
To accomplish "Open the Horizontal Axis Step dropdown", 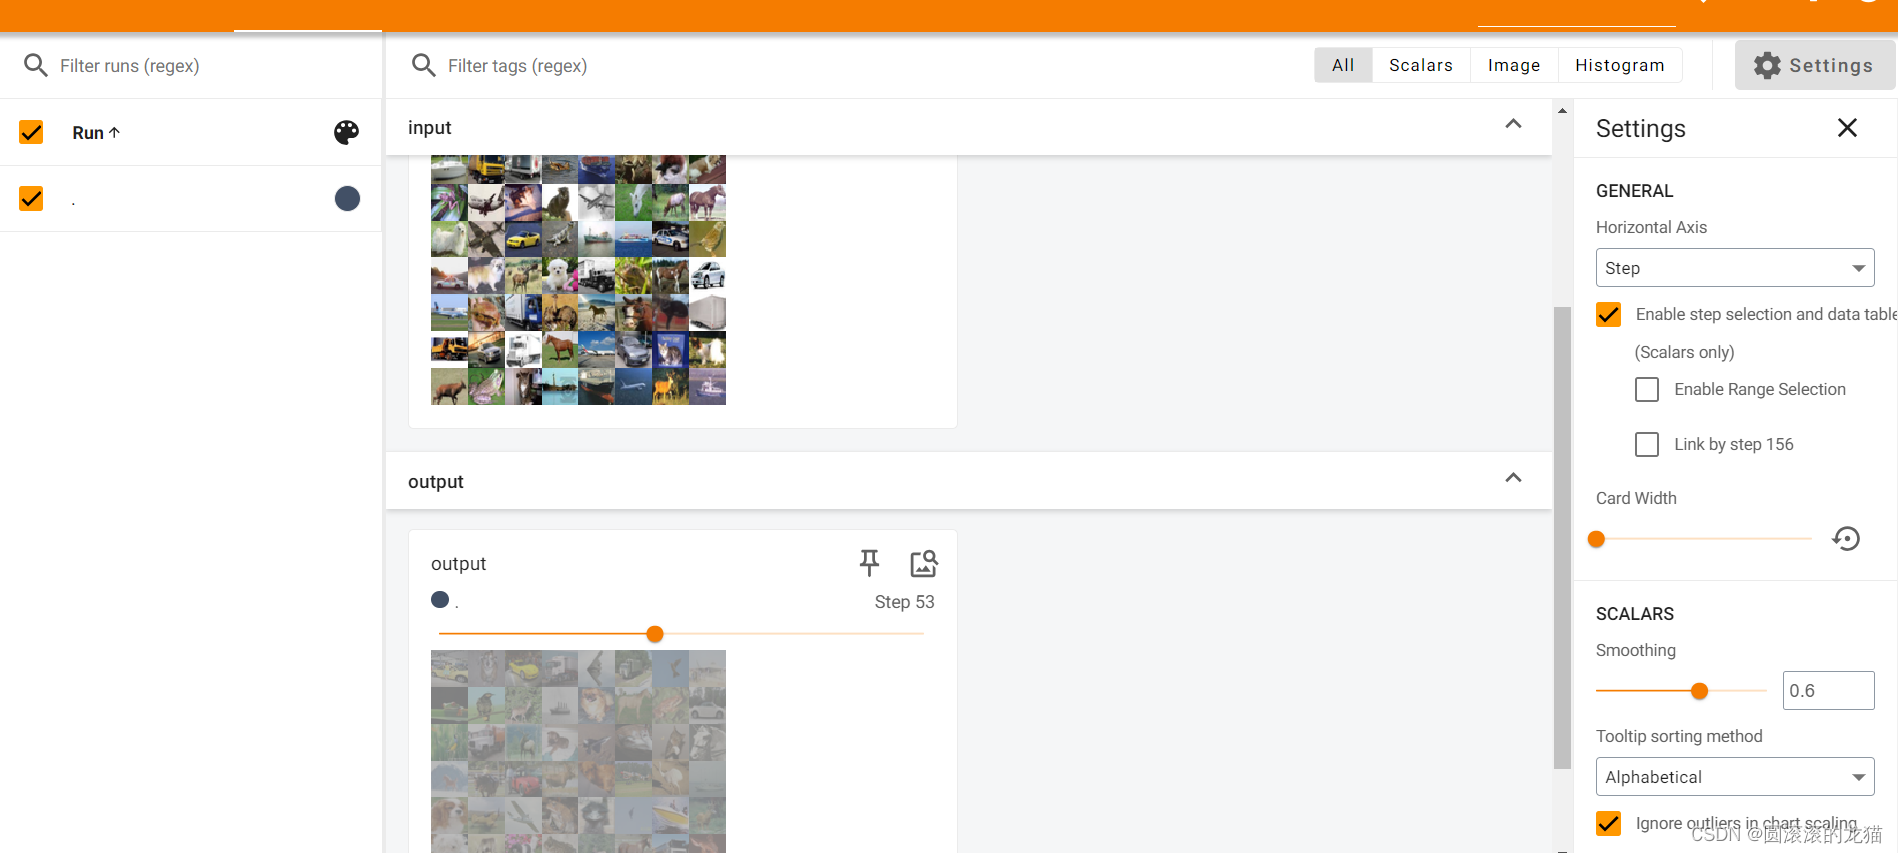I will tap(1735, 268).
